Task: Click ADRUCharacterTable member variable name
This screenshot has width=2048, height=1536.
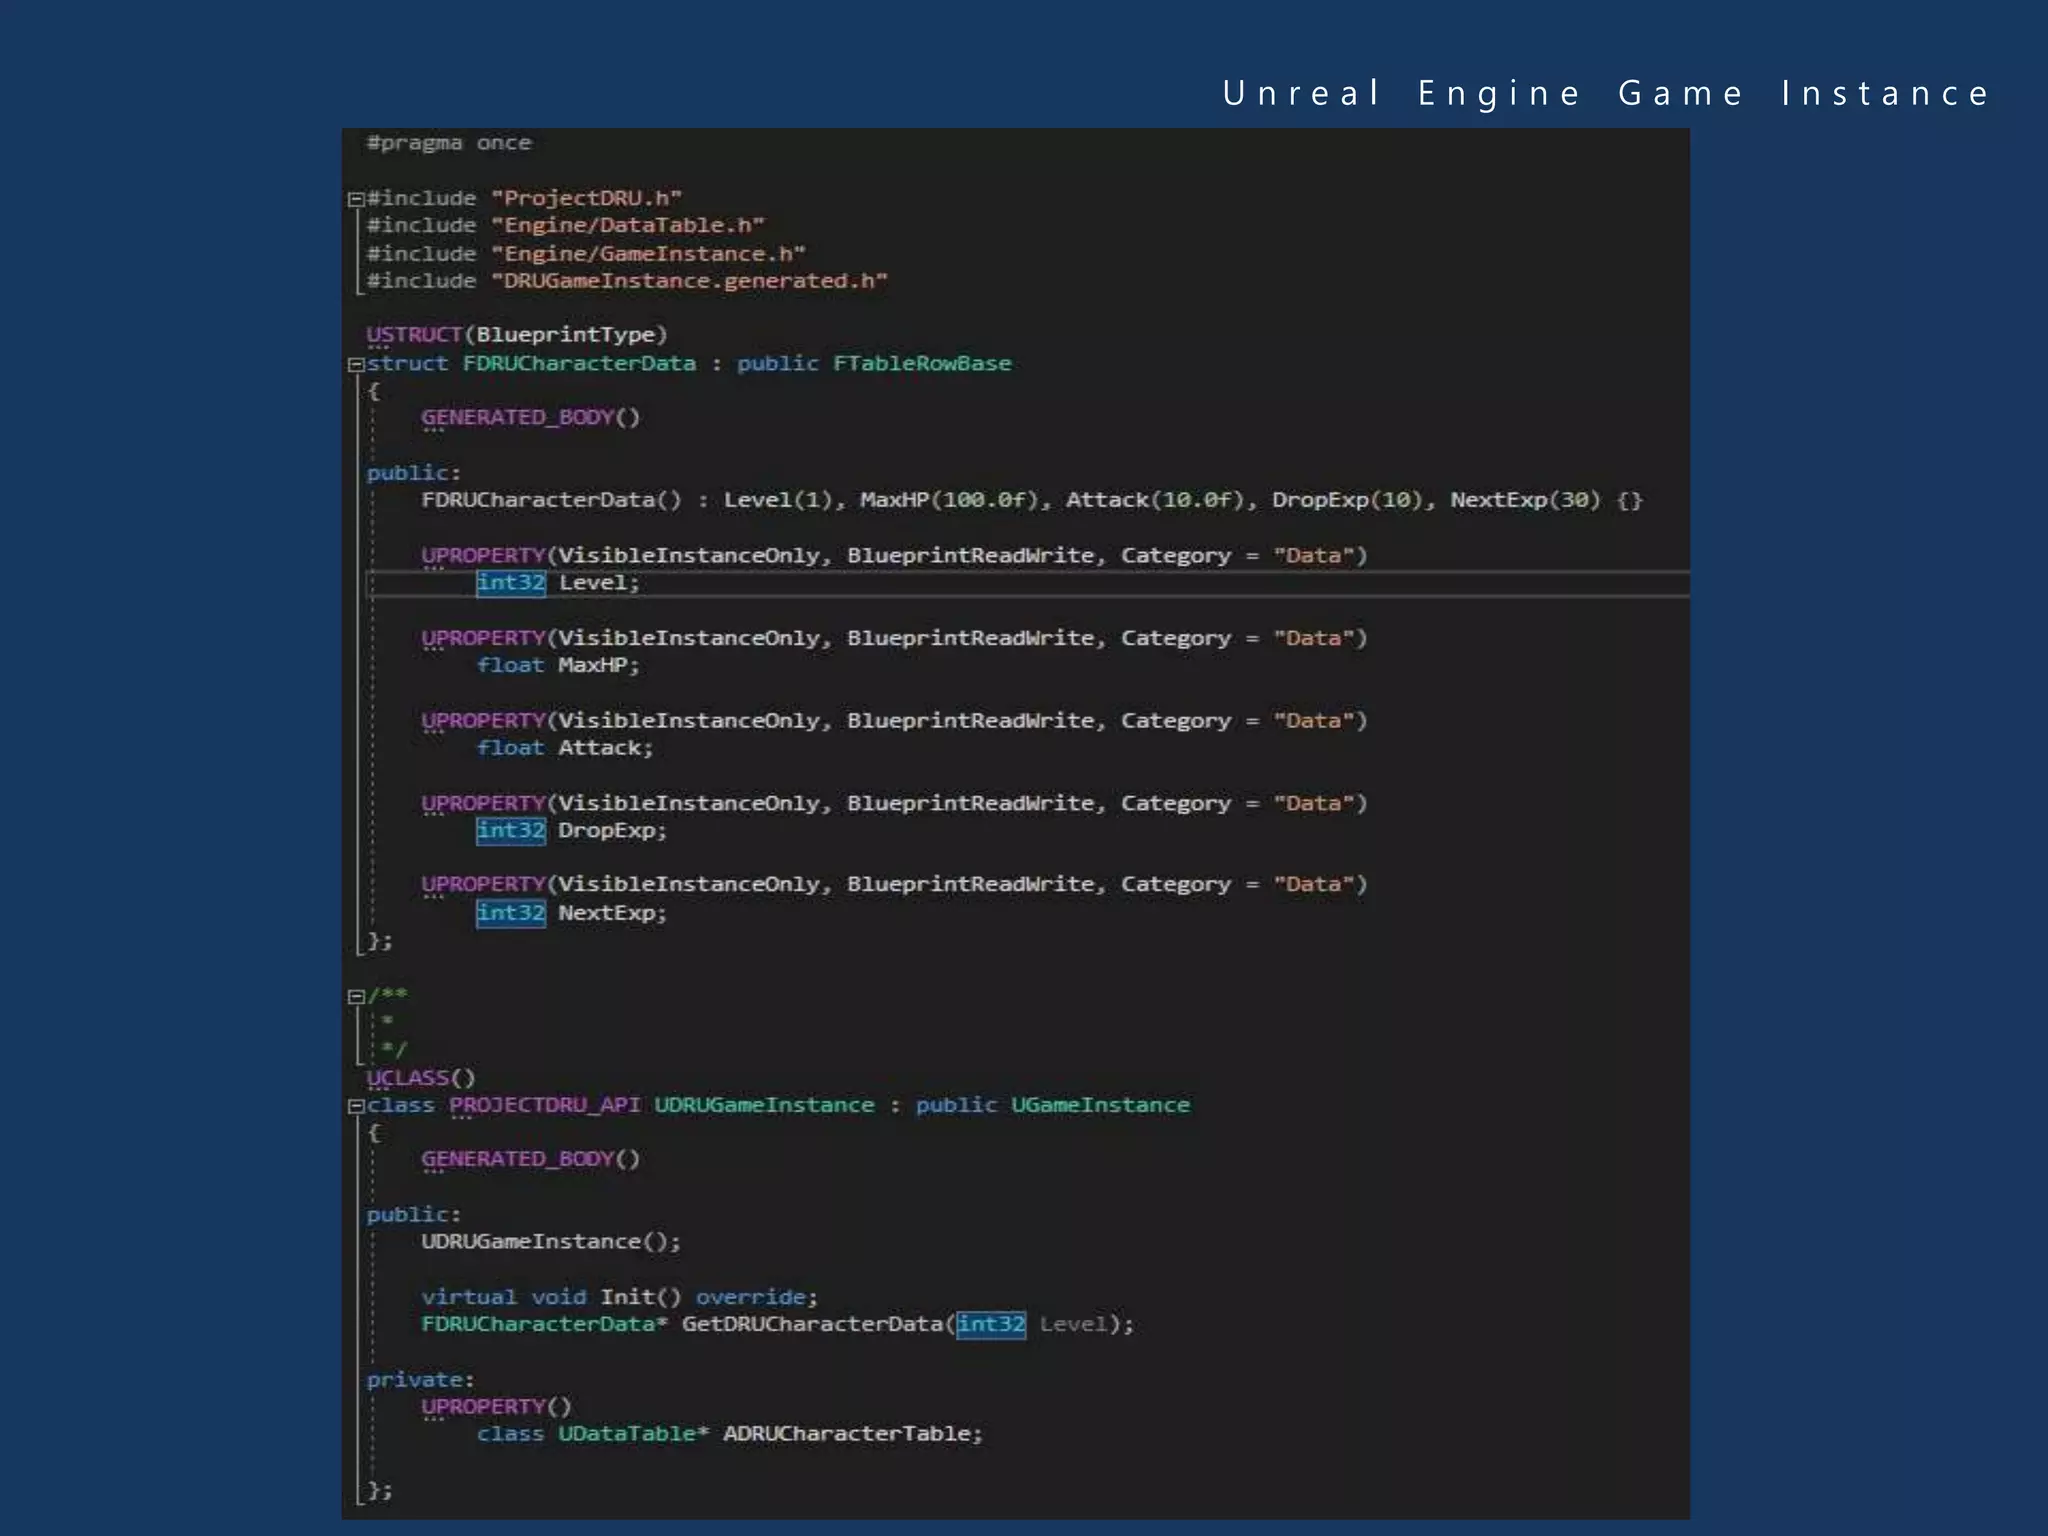Action: point(852,1434)
